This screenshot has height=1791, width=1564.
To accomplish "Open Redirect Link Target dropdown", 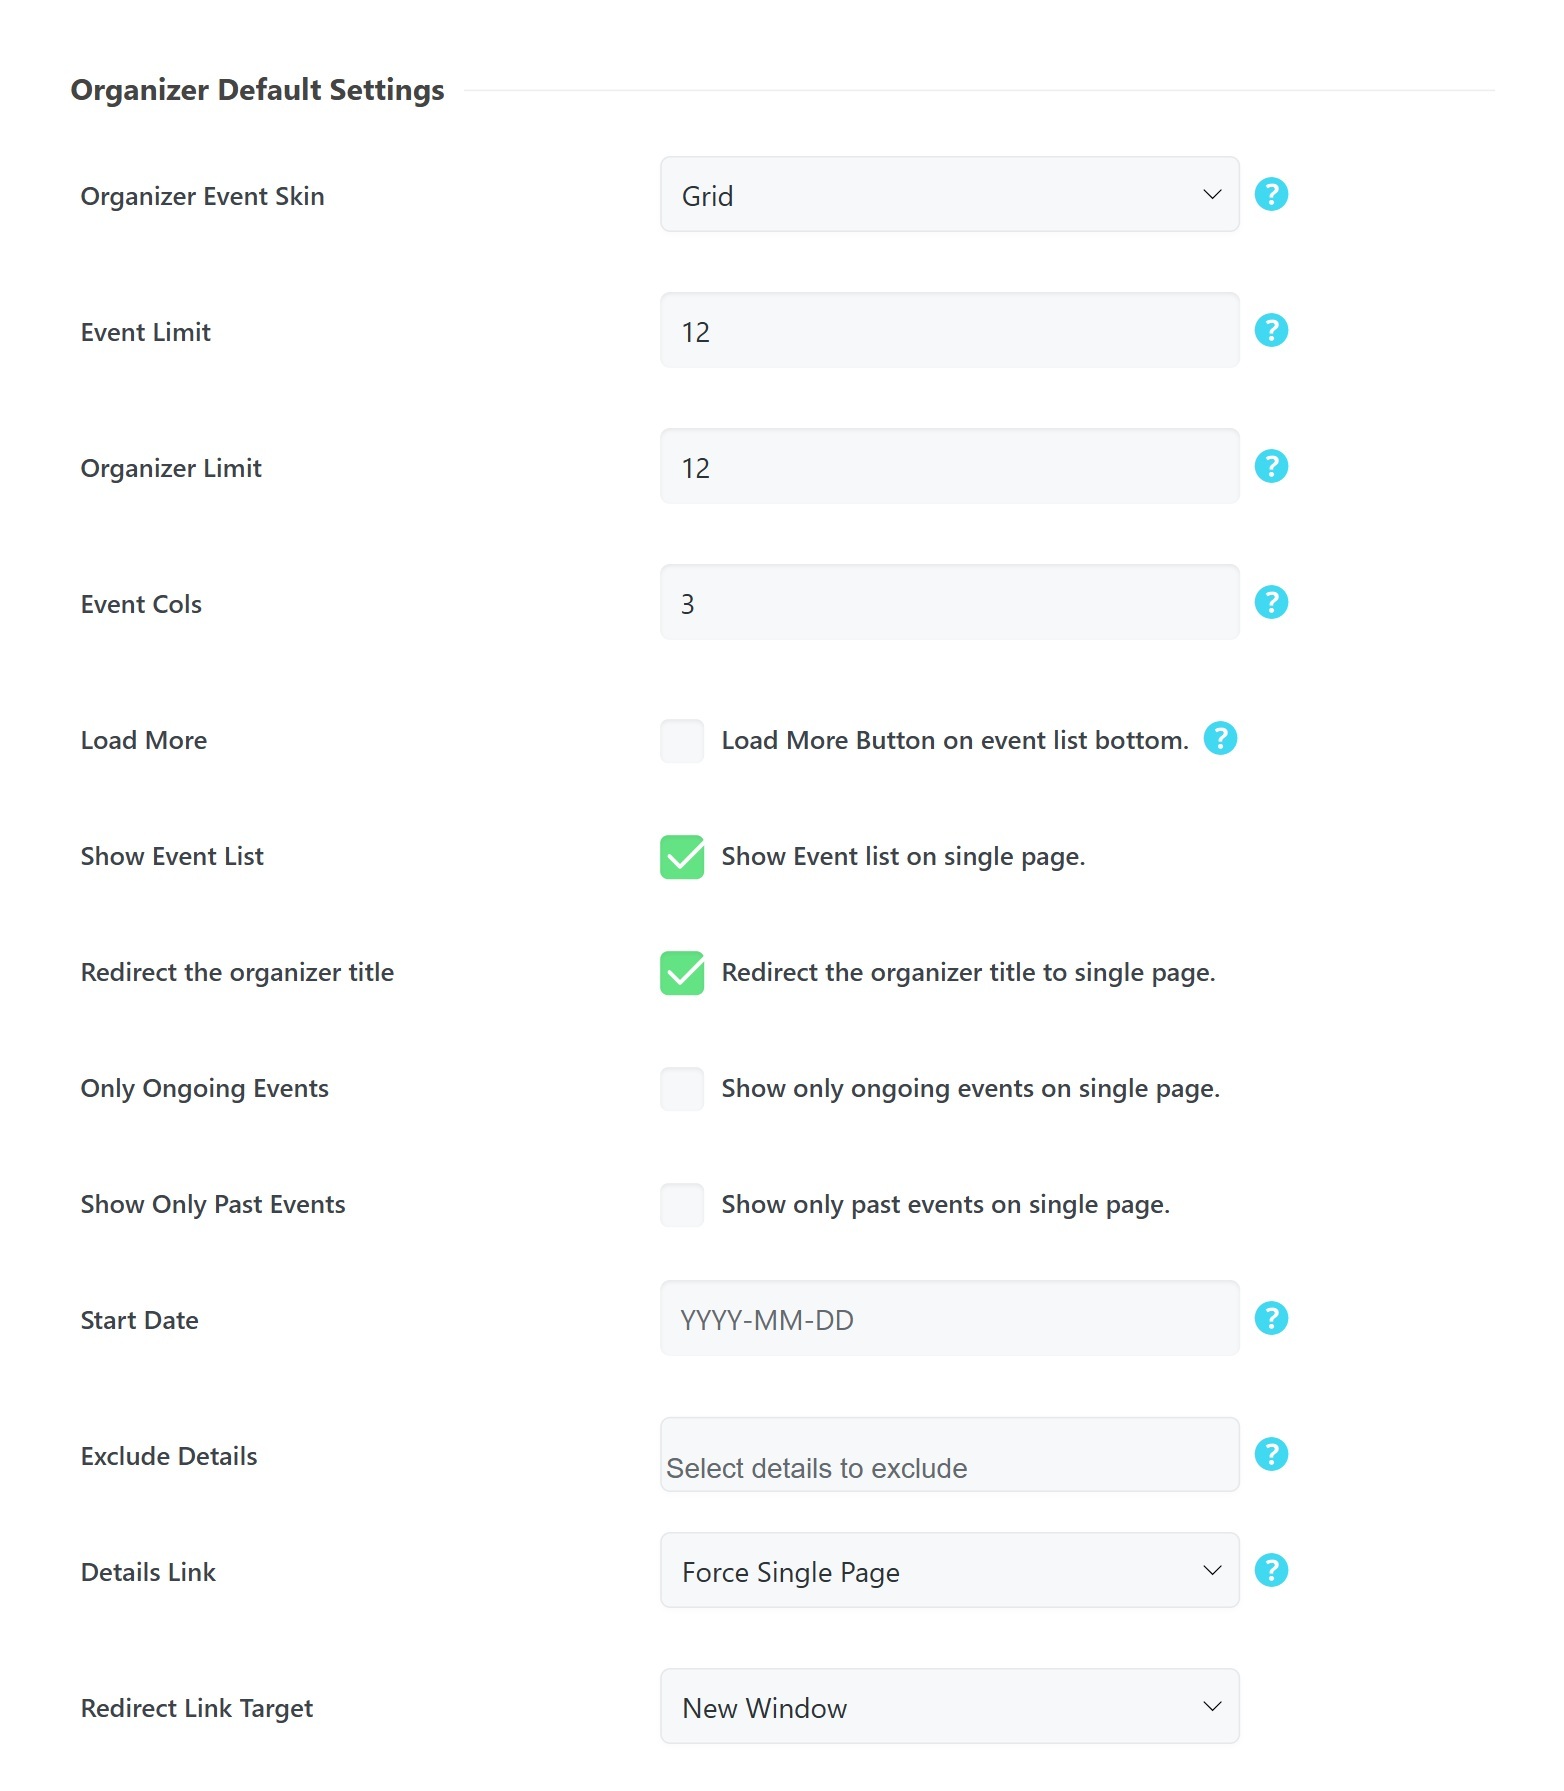I will 949,1707.
